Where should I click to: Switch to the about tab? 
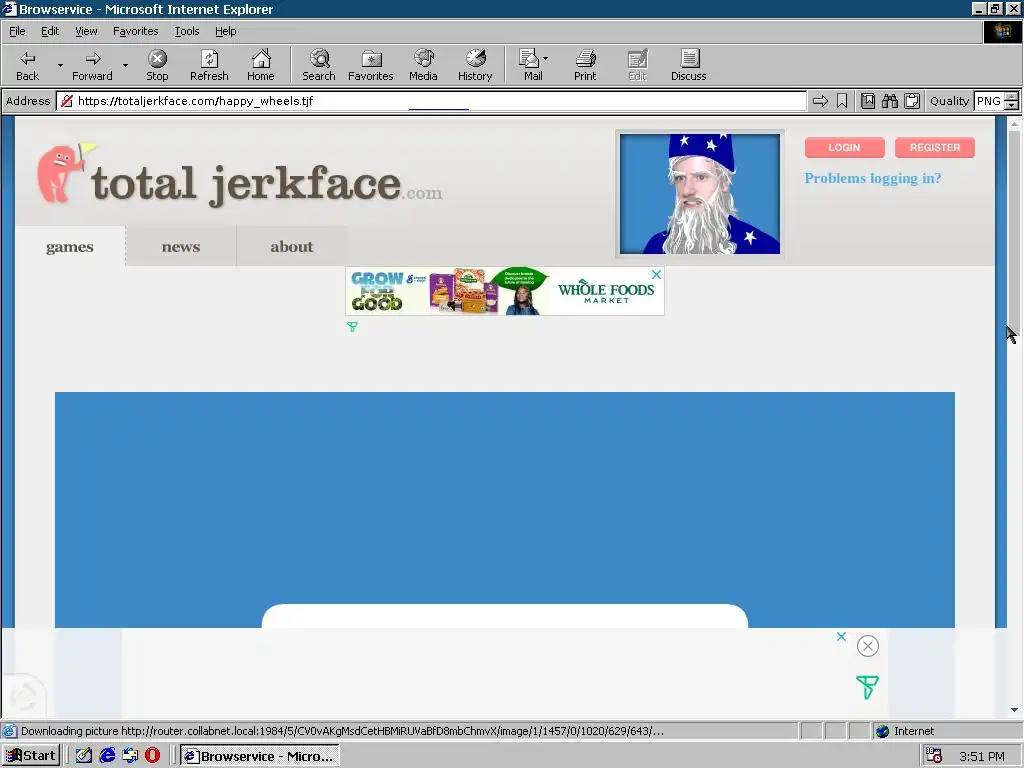[292, 246]
